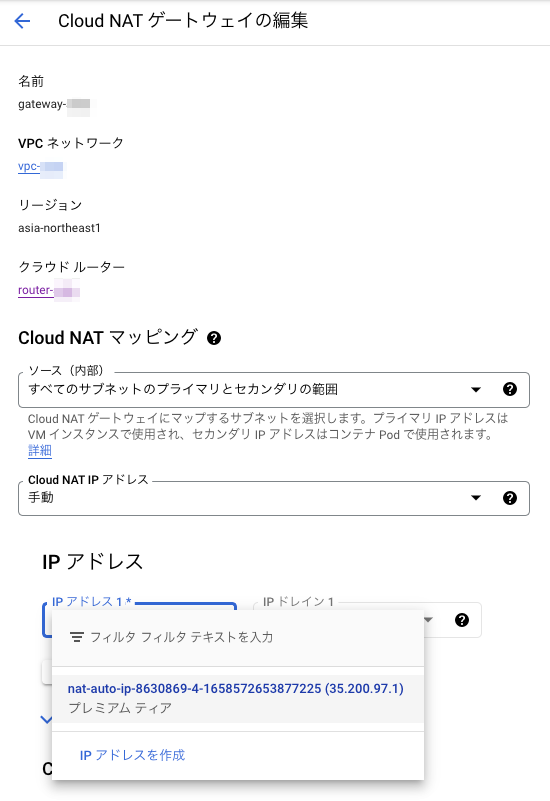Viewport: 550px width, 801px height.
Task: Click the プレミアム ティア line under nat-auto-ip
Action: [x=120, y=708]
